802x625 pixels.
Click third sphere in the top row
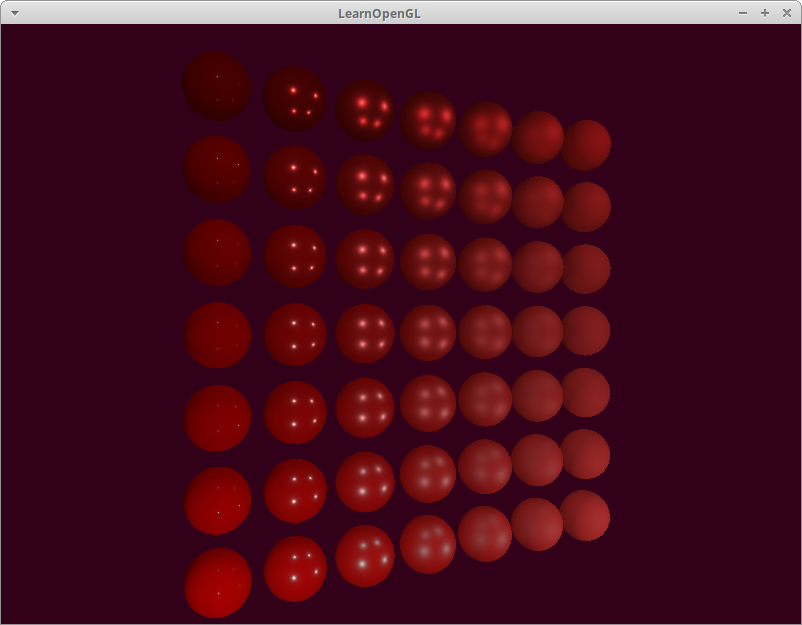click(365, 110)
